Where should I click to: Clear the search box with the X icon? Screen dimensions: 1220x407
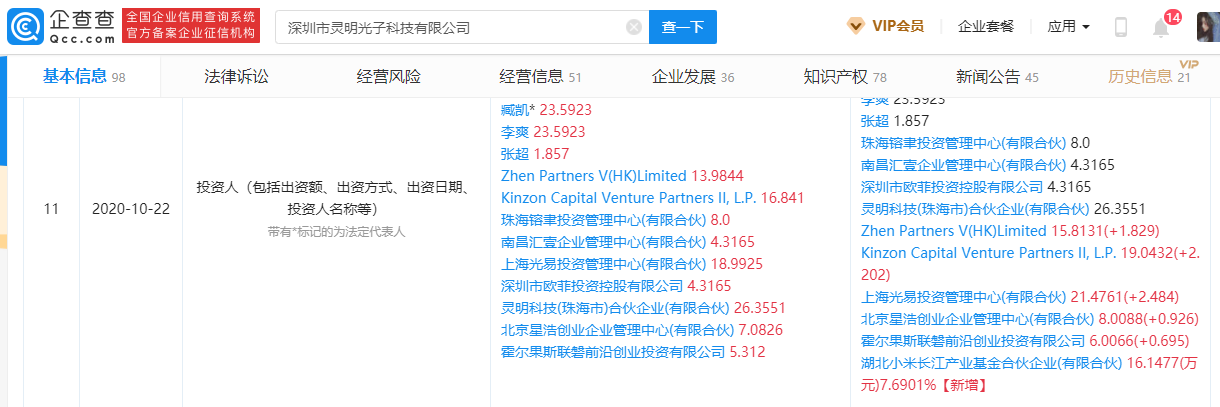click(633, 28)
